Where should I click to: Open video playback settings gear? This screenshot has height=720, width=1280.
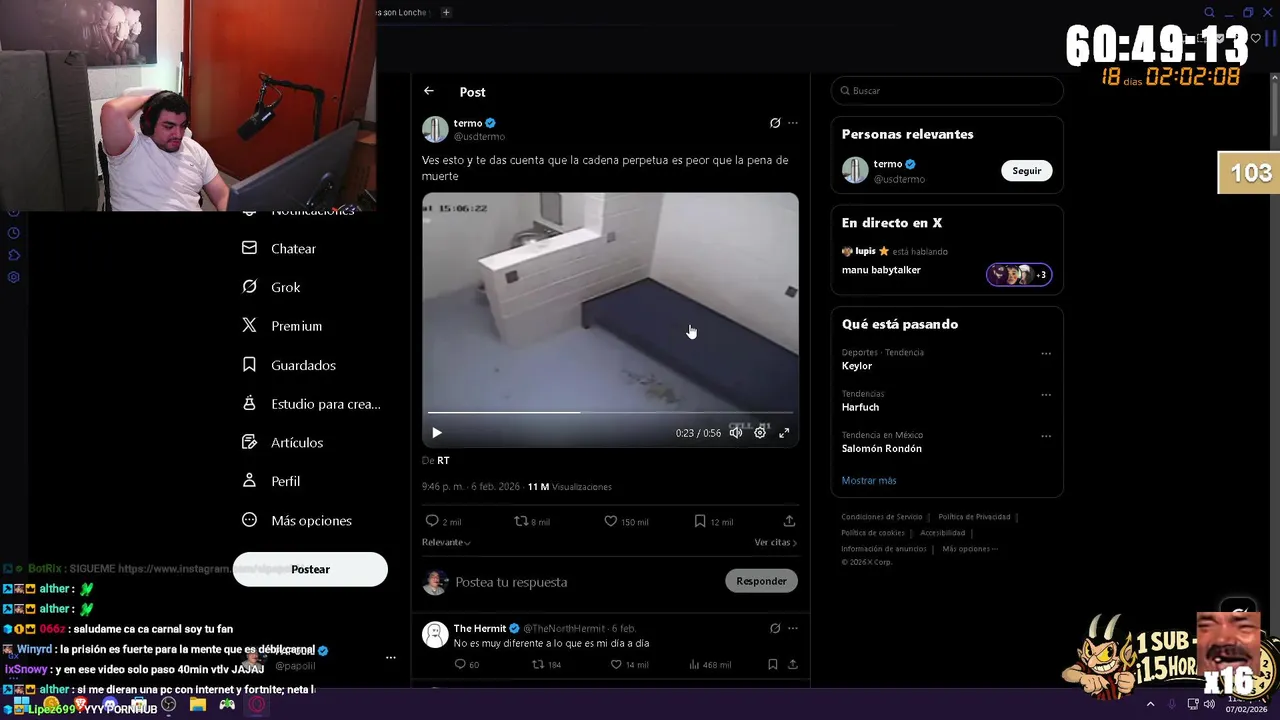760,433
